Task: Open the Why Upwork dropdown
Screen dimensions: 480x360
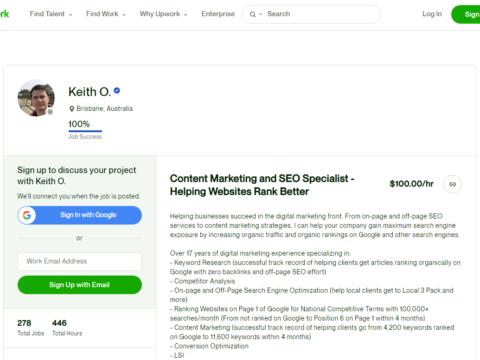Action: click(163, 14)
